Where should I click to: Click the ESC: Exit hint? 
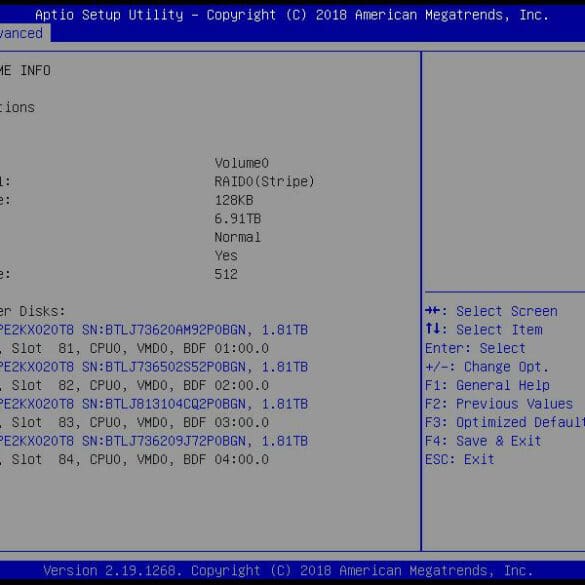[460, 459]
